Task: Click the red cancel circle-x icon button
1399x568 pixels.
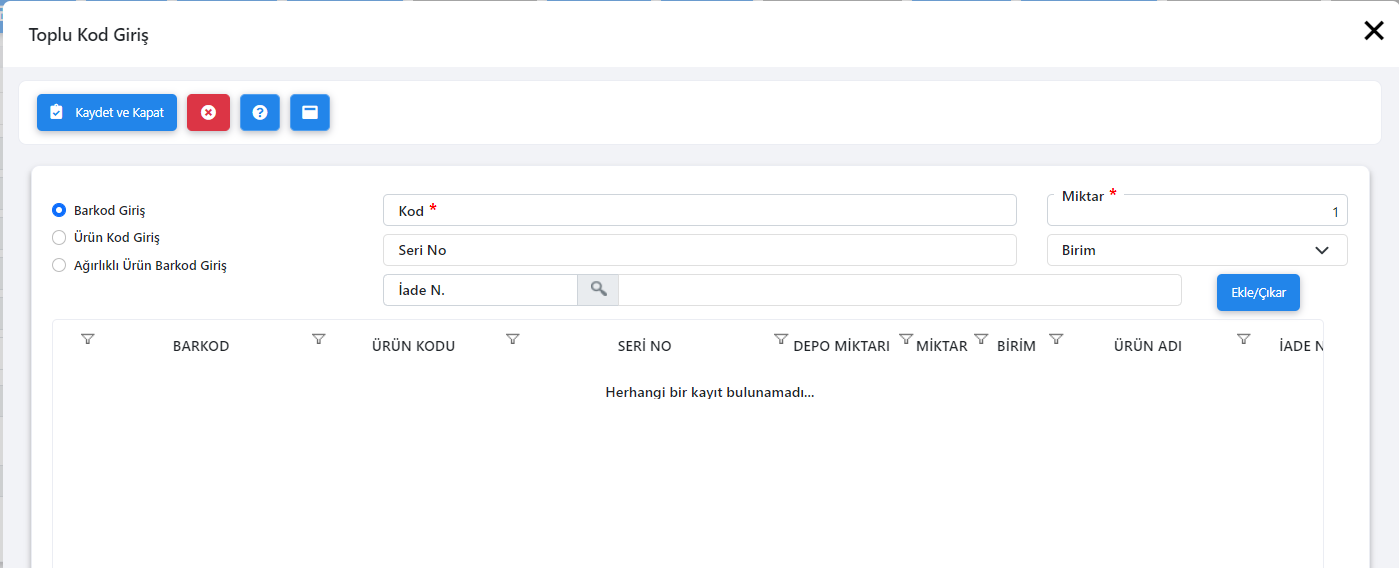Action: [208, 112]
